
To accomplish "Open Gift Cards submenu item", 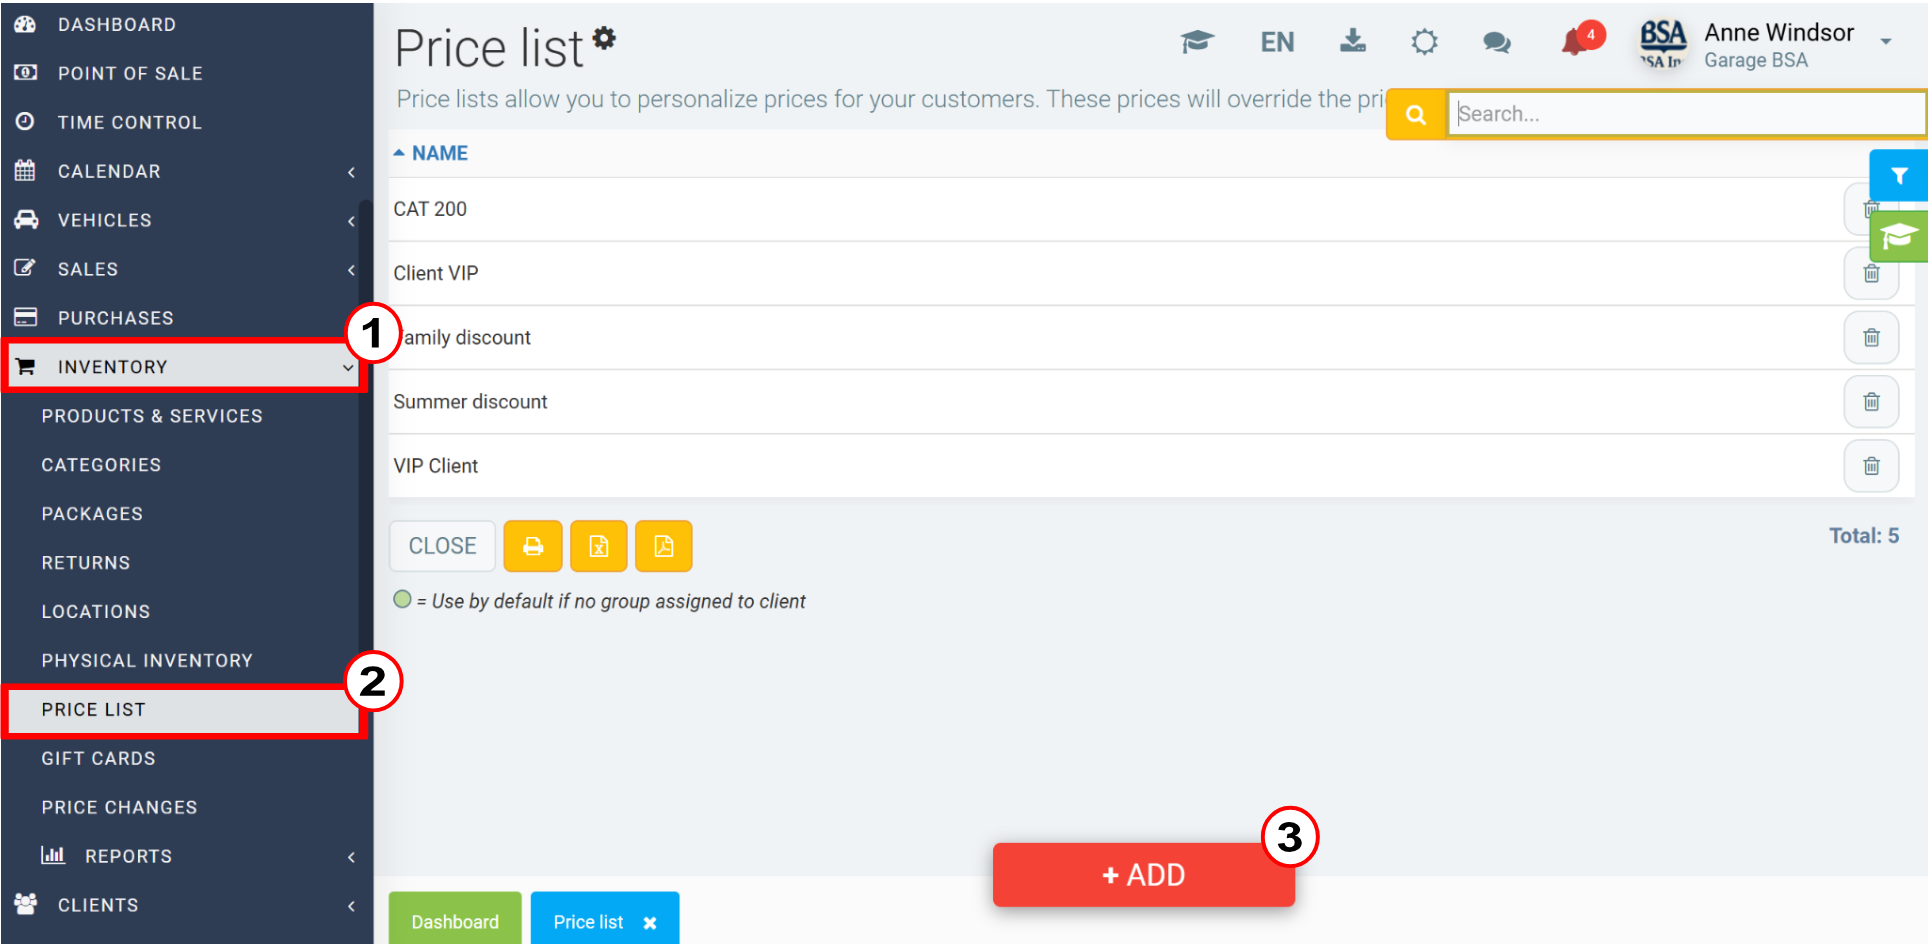I will 99,759.
